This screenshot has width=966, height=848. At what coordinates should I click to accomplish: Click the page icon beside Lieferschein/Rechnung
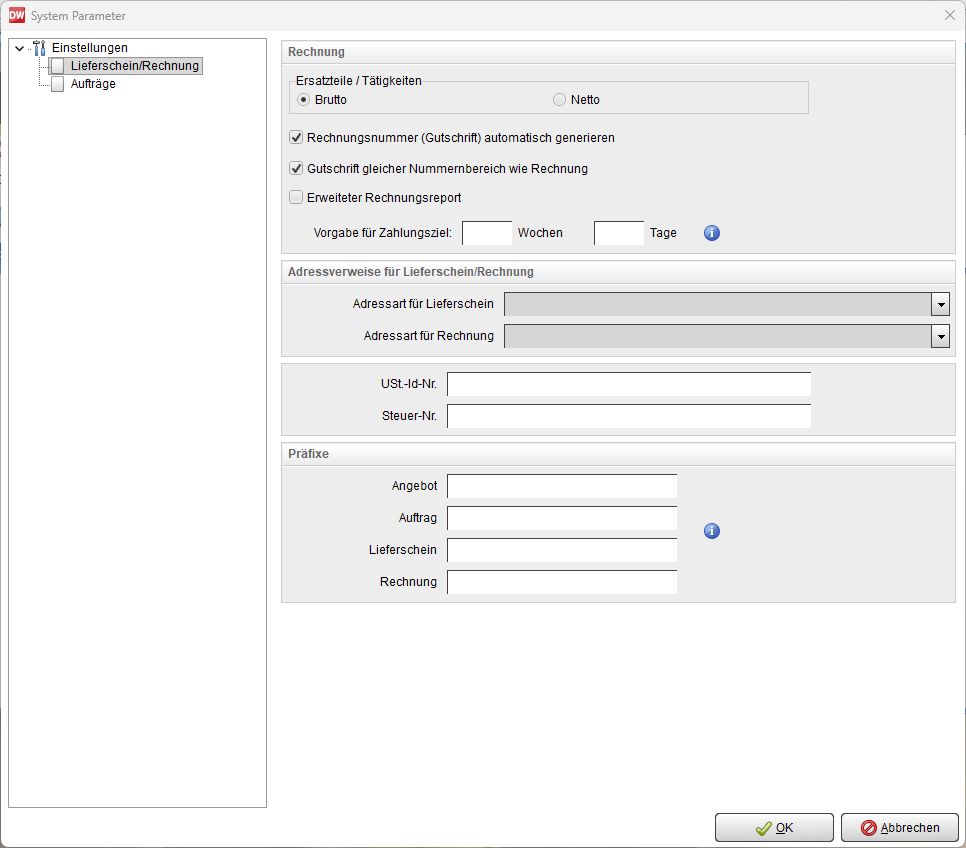pos(58,66)
